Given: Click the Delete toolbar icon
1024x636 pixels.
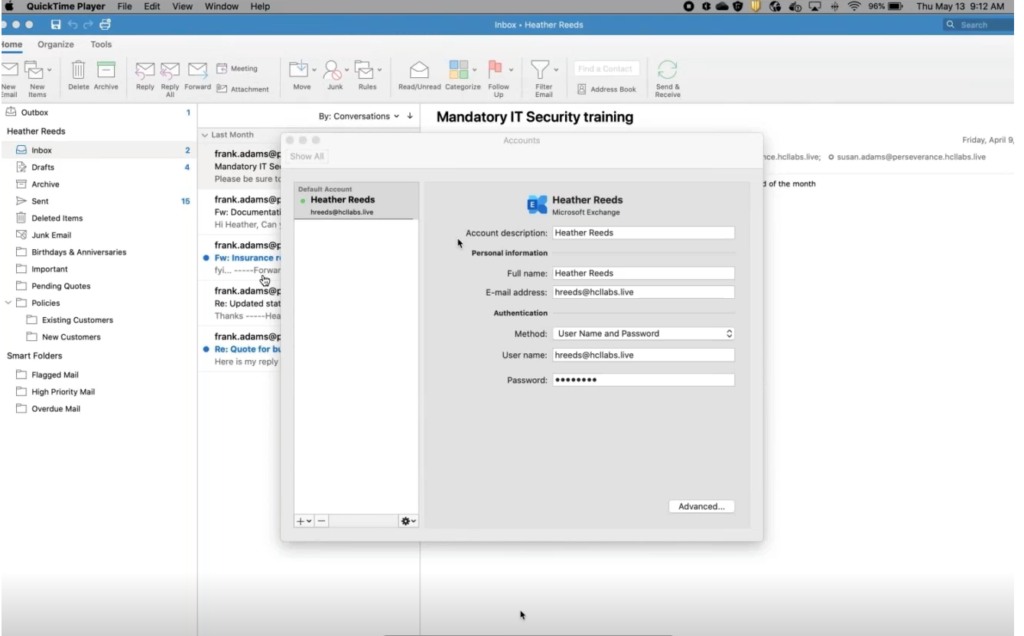Looking at the screenshot, I should [x=78, y=70].
